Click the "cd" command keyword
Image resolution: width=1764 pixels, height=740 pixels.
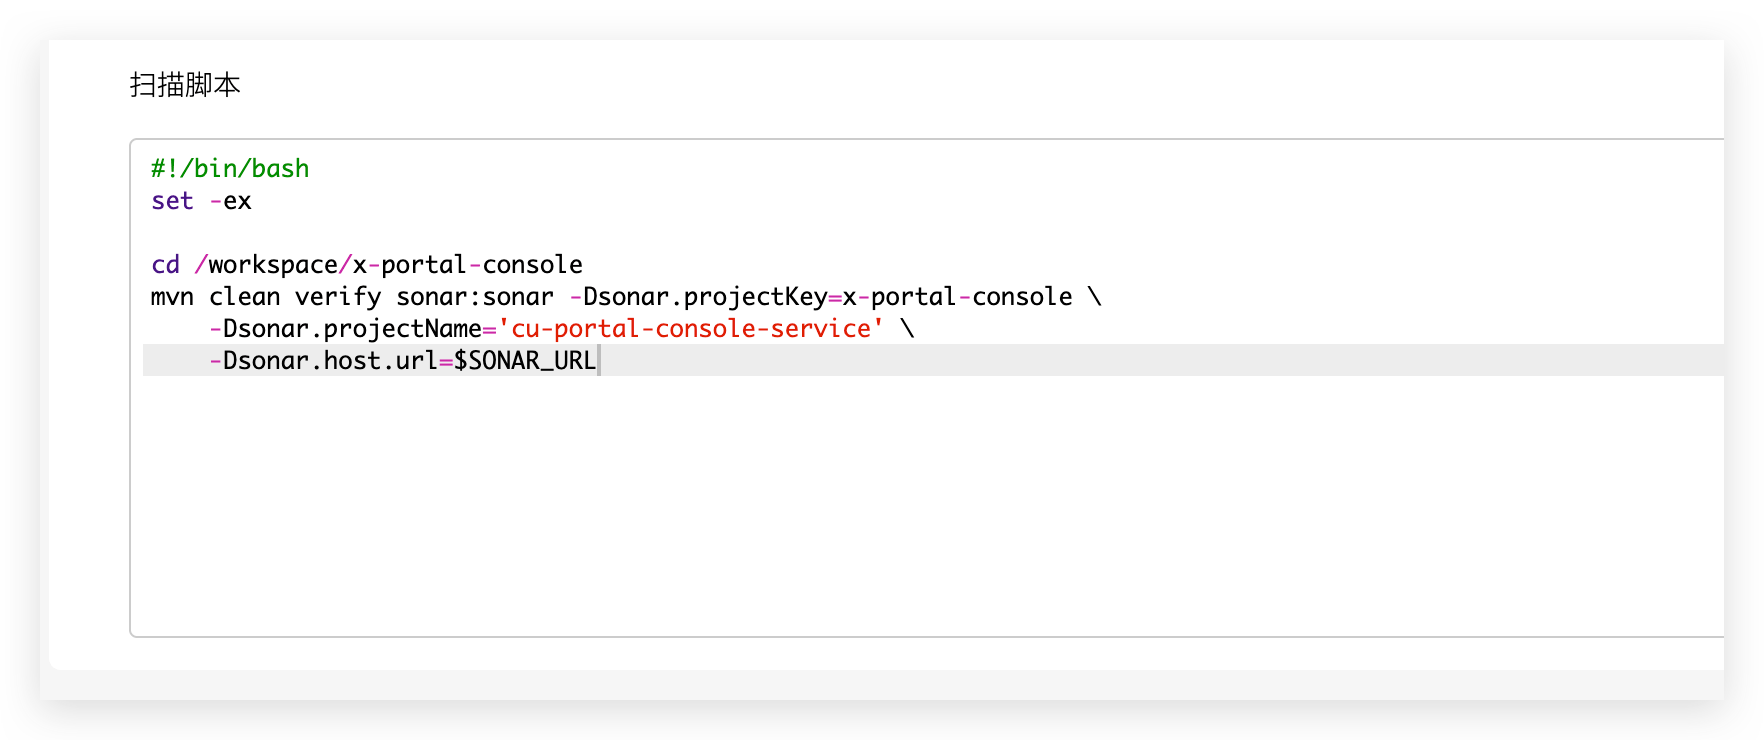pyautogui.click(x=165, y=265)
